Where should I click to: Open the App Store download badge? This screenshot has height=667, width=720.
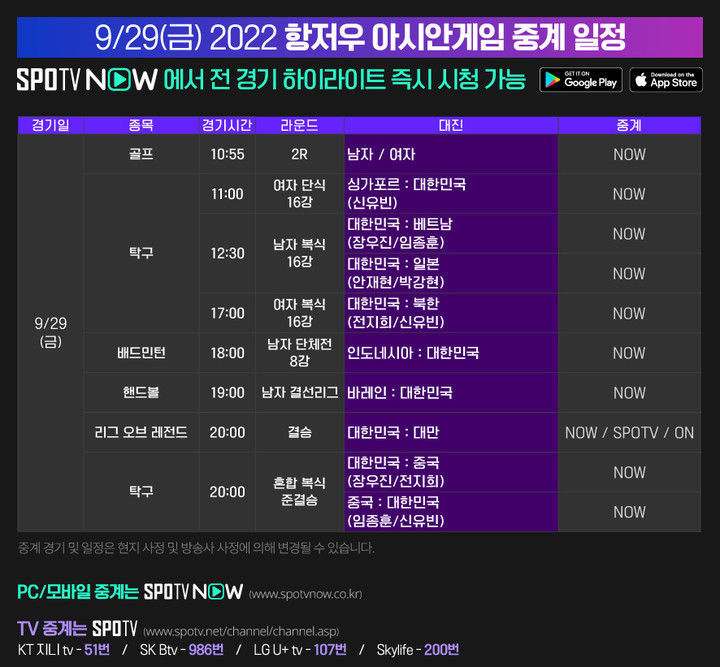point(666,80)
